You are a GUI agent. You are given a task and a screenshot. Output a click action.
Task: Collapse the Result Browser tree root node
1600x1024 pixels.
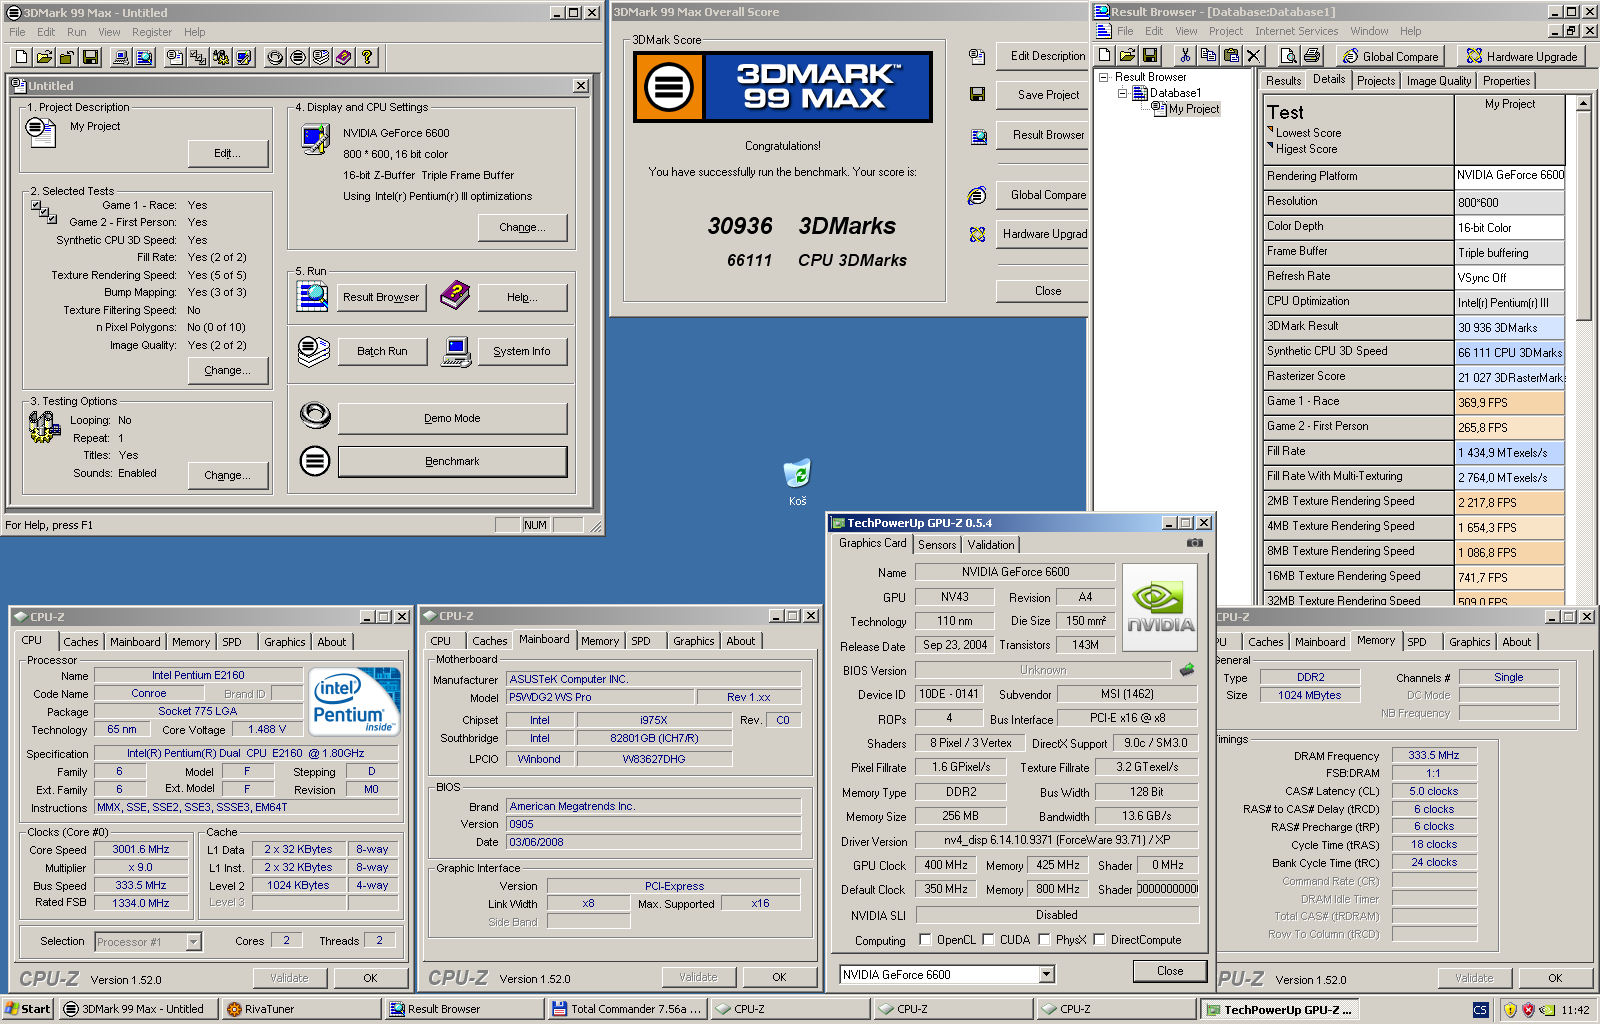pyautogui.click(x=1104, y=77)
